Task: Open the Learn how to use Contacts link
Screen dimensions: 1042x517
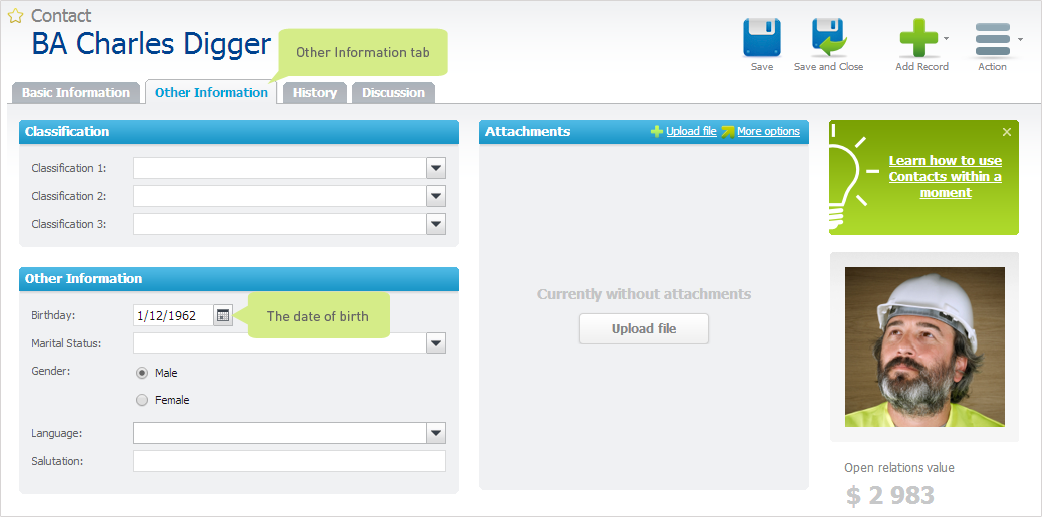Action: (945, 177)
